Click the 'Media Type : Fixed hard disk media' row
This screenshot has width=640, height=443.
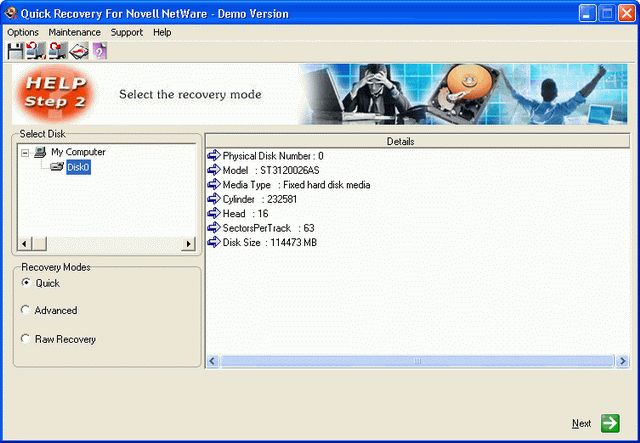coord(296,185)
